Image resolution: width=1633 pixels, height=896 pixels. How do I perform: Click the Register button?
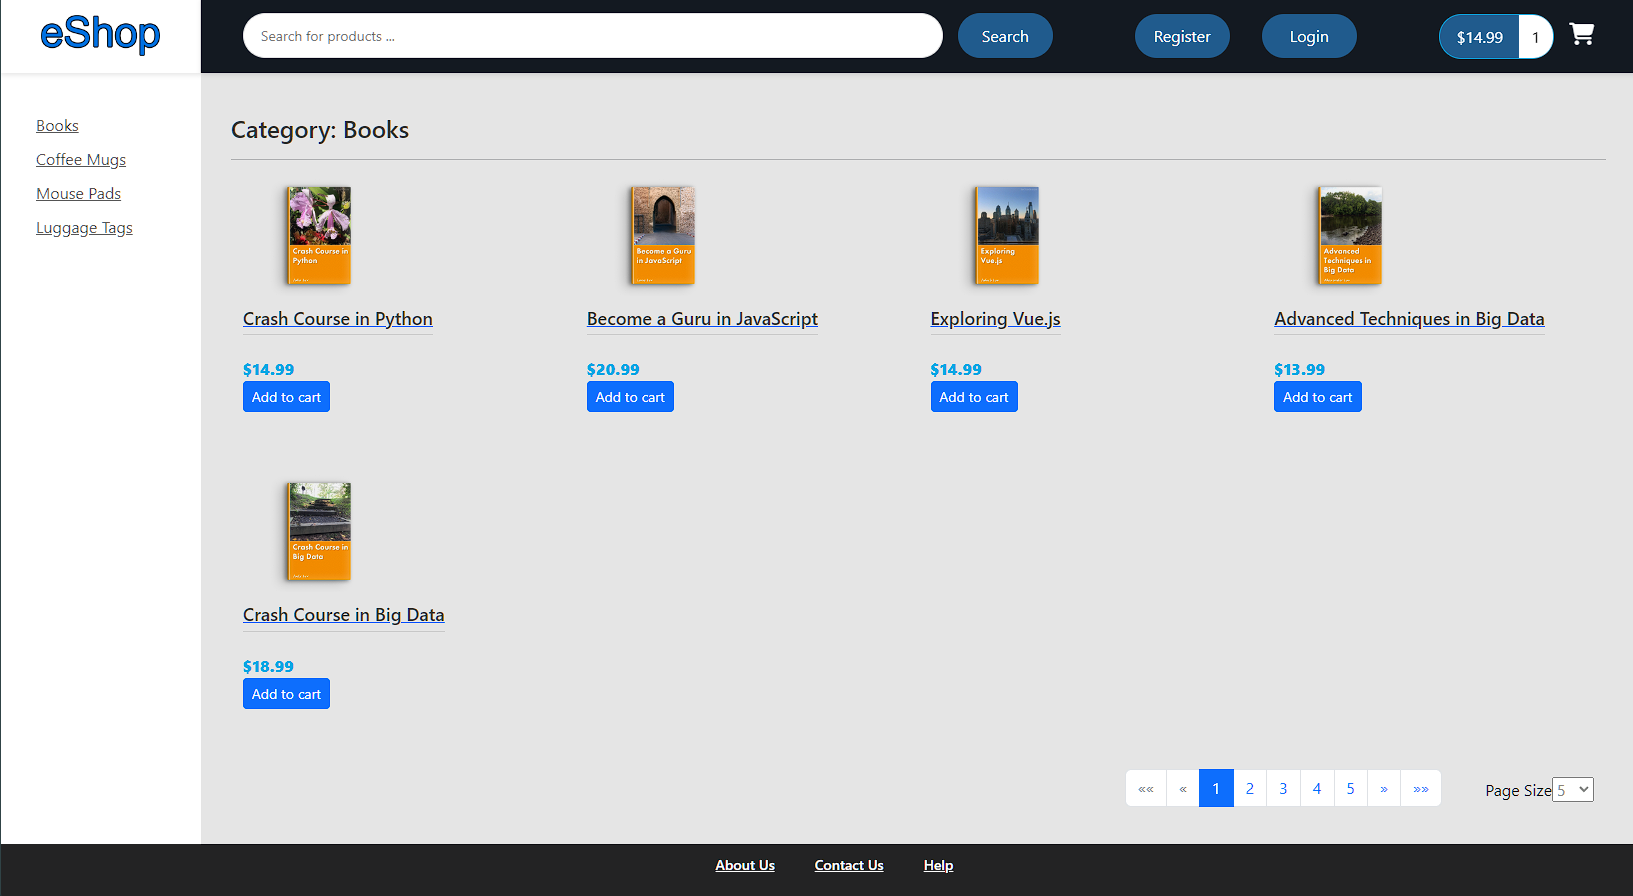[x=1182, y=37]
